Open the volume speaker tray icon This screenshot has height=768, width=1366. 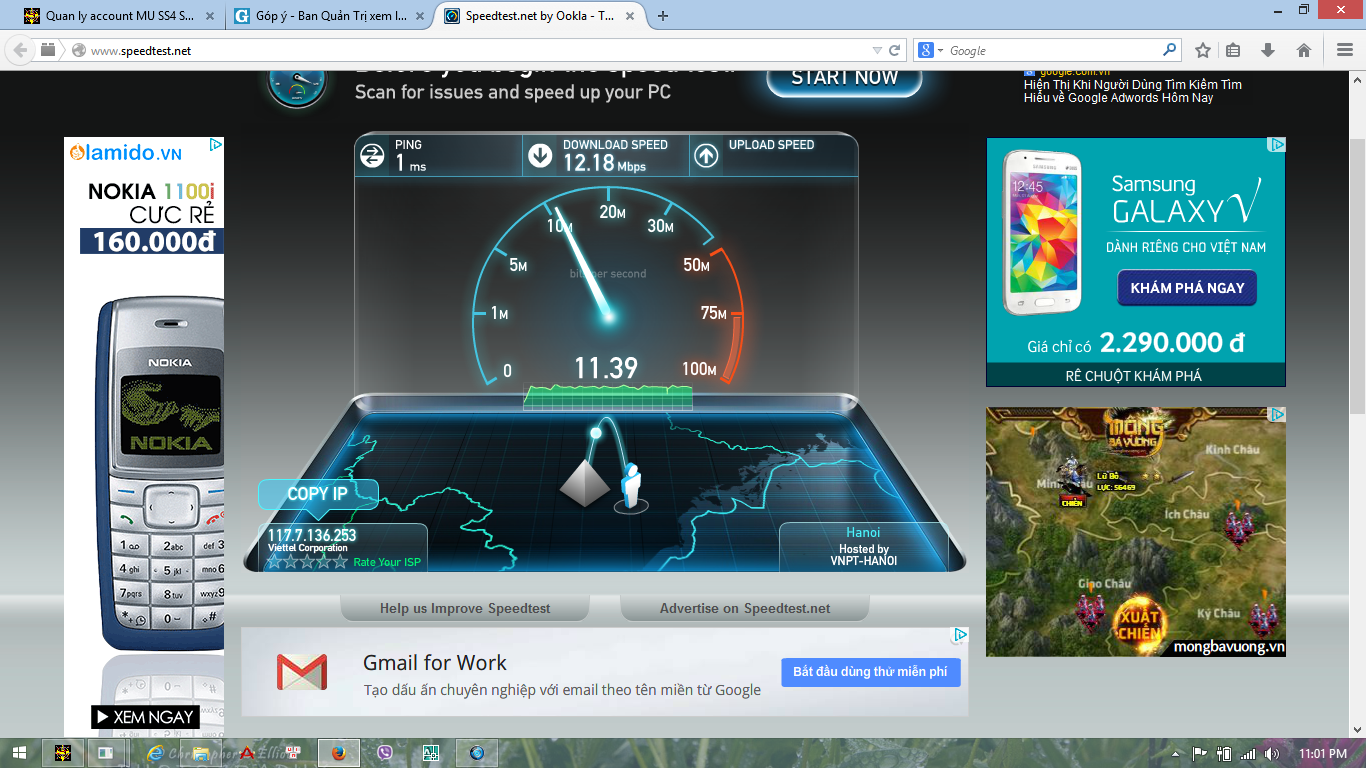pos(1272,753)
